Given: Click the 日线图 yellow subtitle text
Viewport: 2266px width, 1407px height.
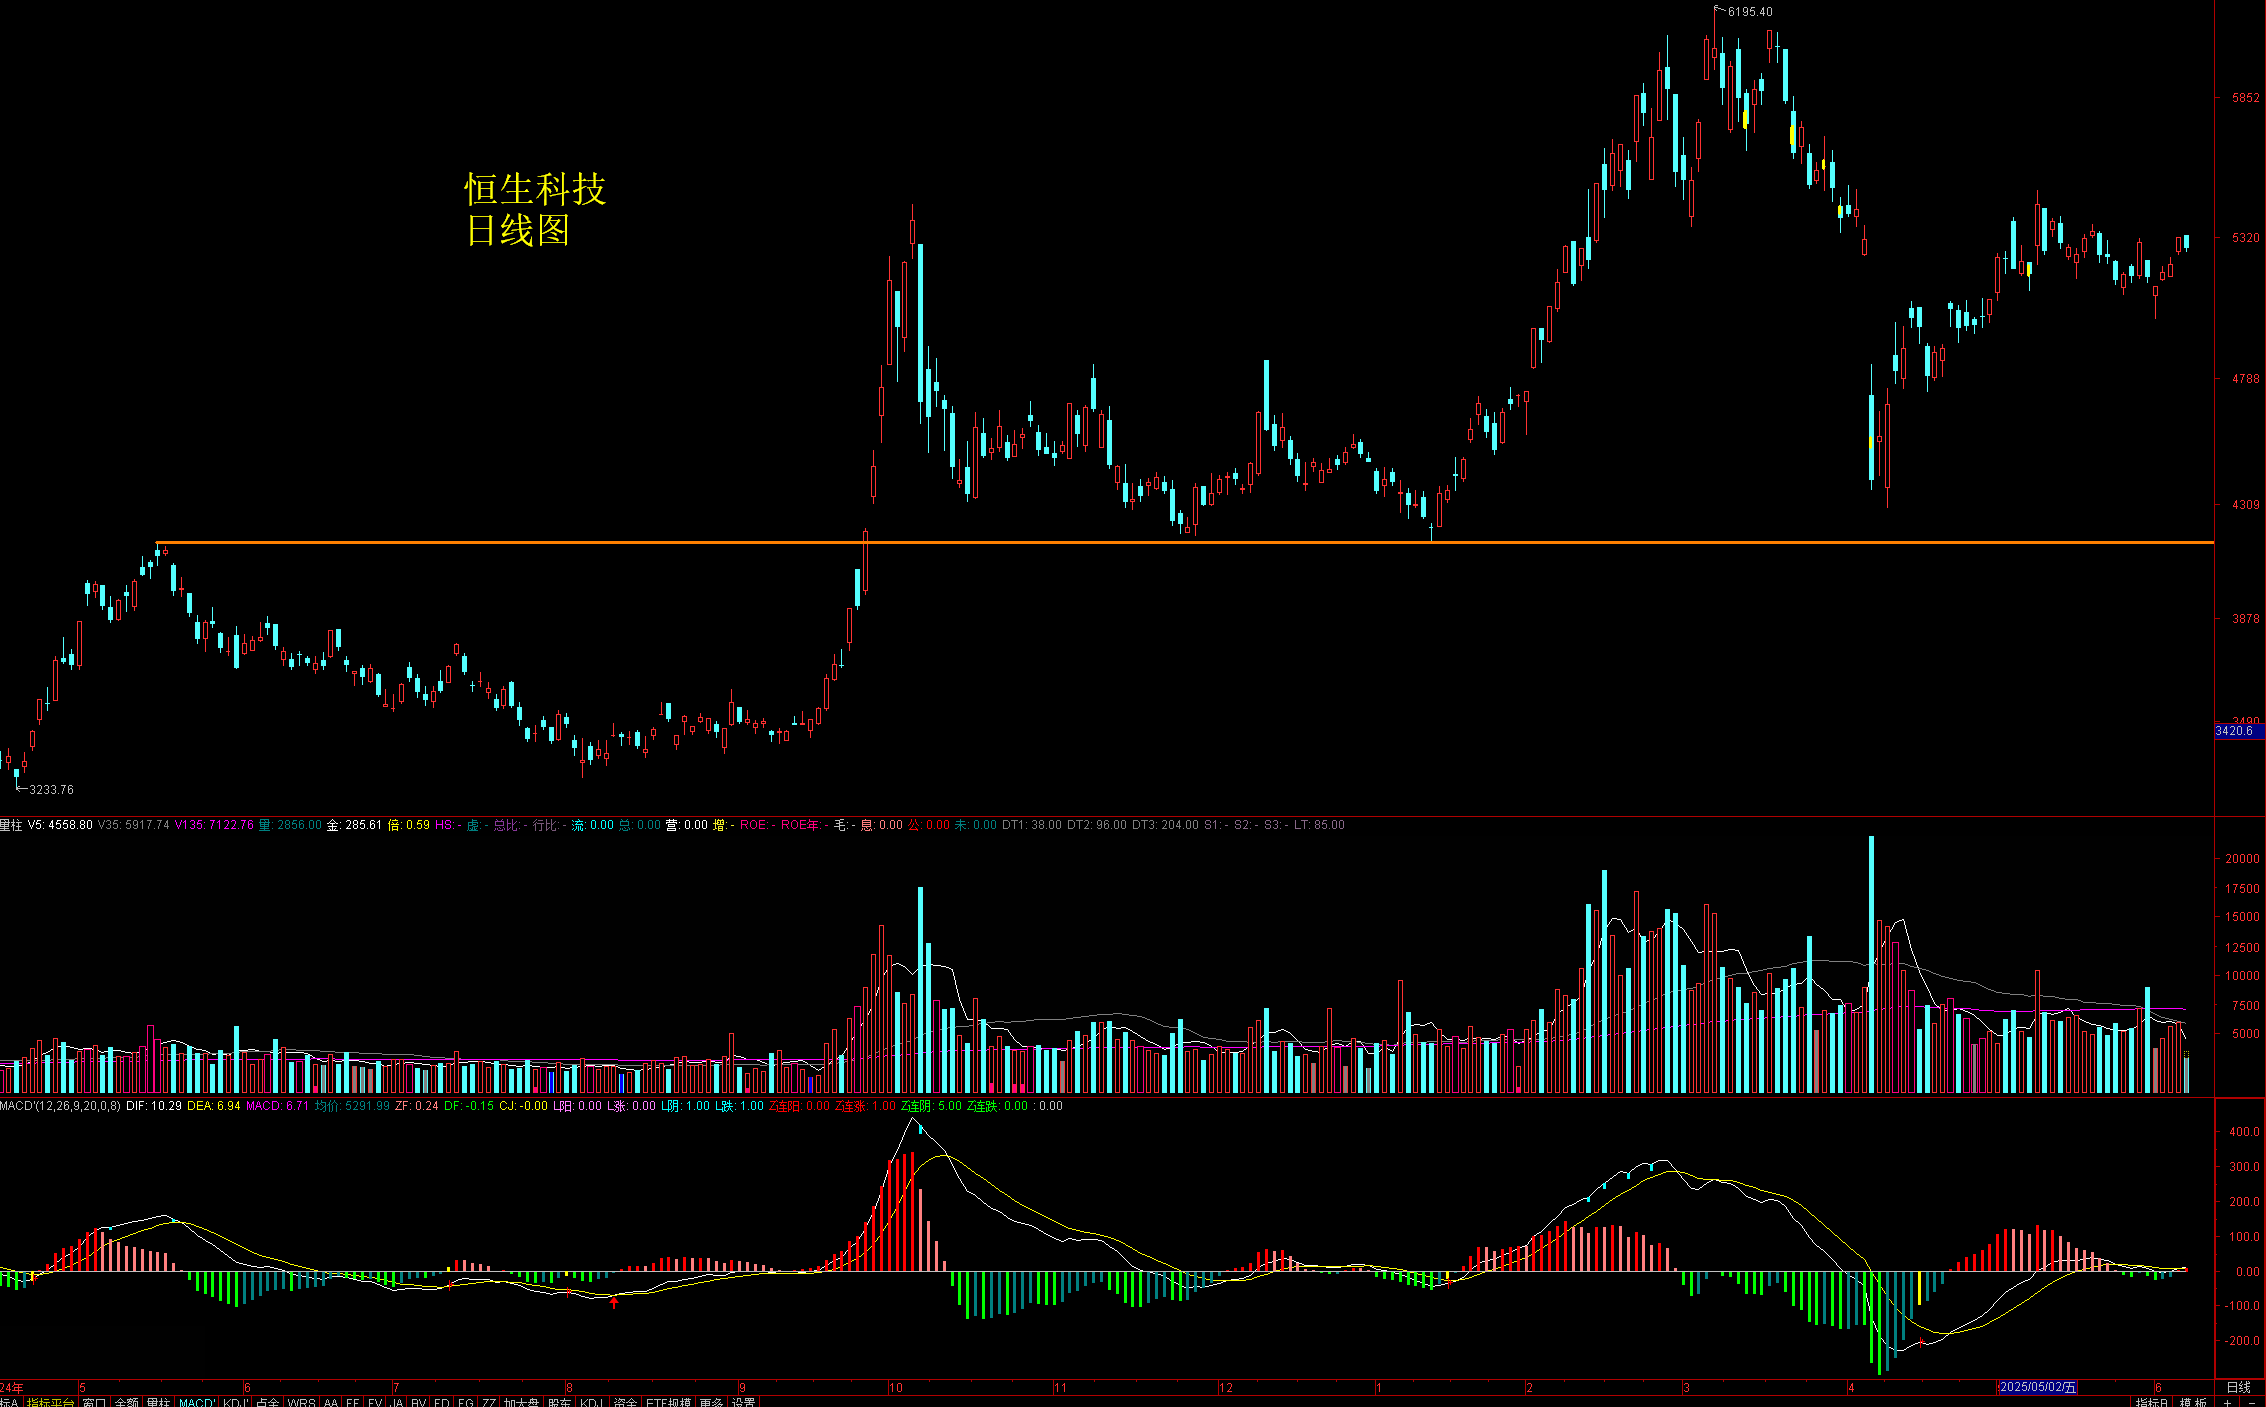Looking at the screenshot, I should tap(517, 230).
